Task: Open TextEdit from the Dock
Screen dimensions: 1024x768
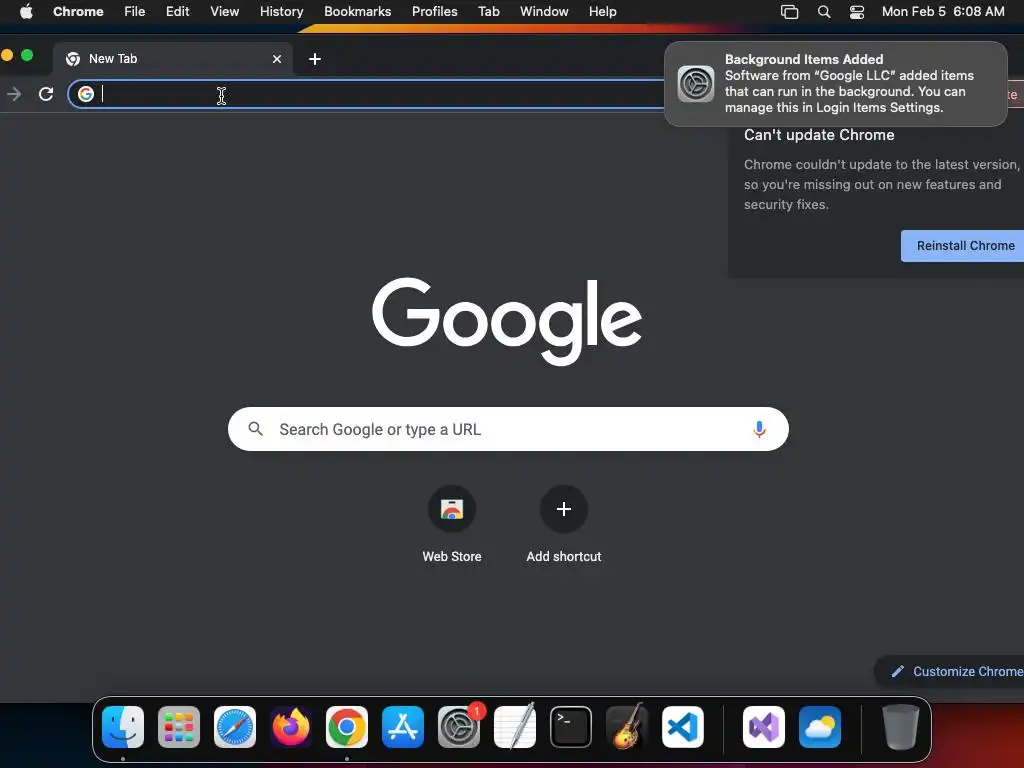Action: [x=515, y=727]
